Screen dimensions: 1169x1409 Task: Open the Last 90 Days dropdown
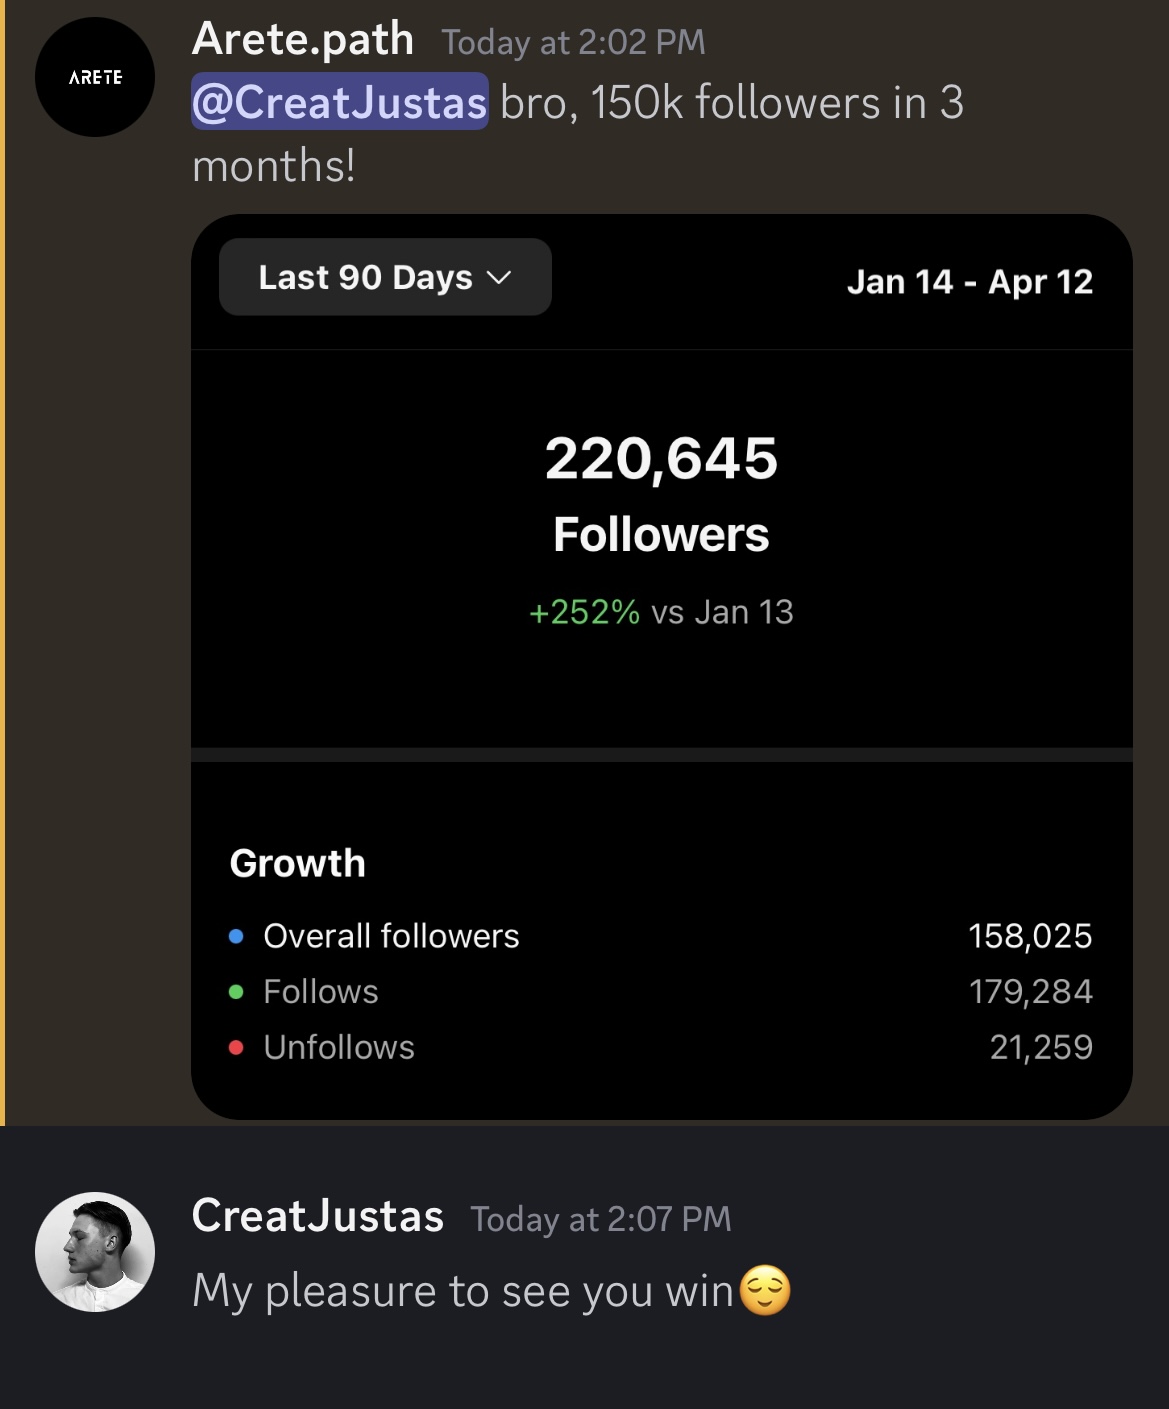(x=365, y=277)
